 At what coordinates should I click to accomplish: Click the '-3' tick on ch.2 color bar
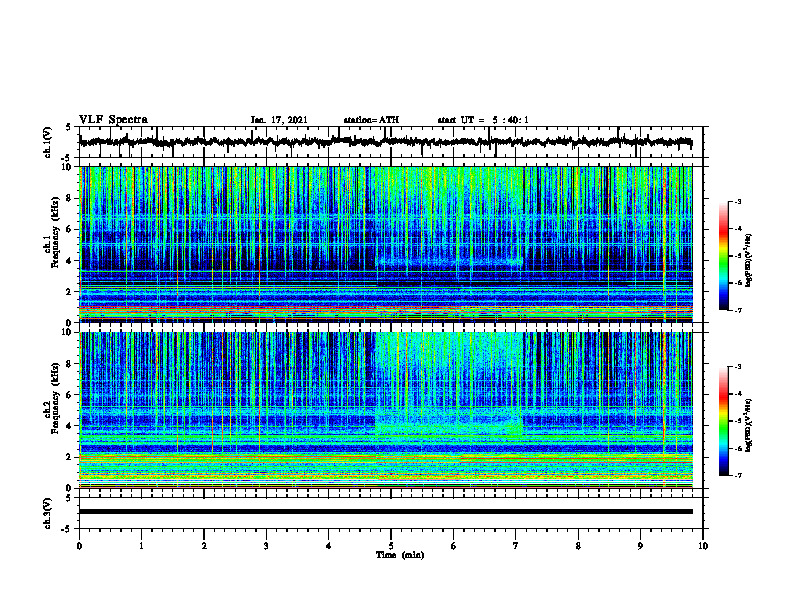coord(738,367)
